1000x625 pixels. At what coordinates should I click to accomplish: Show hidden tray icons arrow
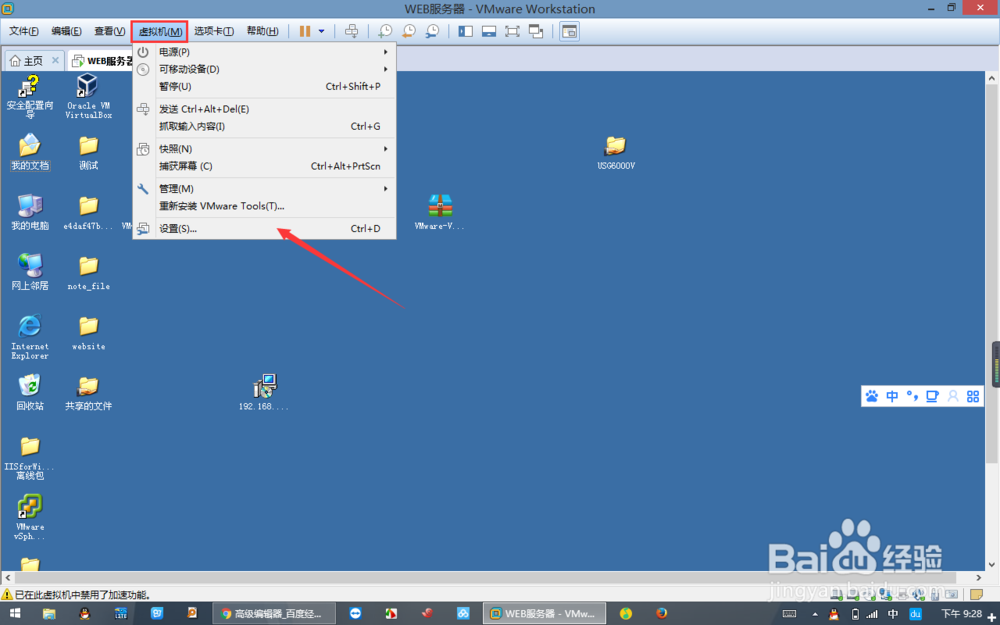[x=814, y=614]
